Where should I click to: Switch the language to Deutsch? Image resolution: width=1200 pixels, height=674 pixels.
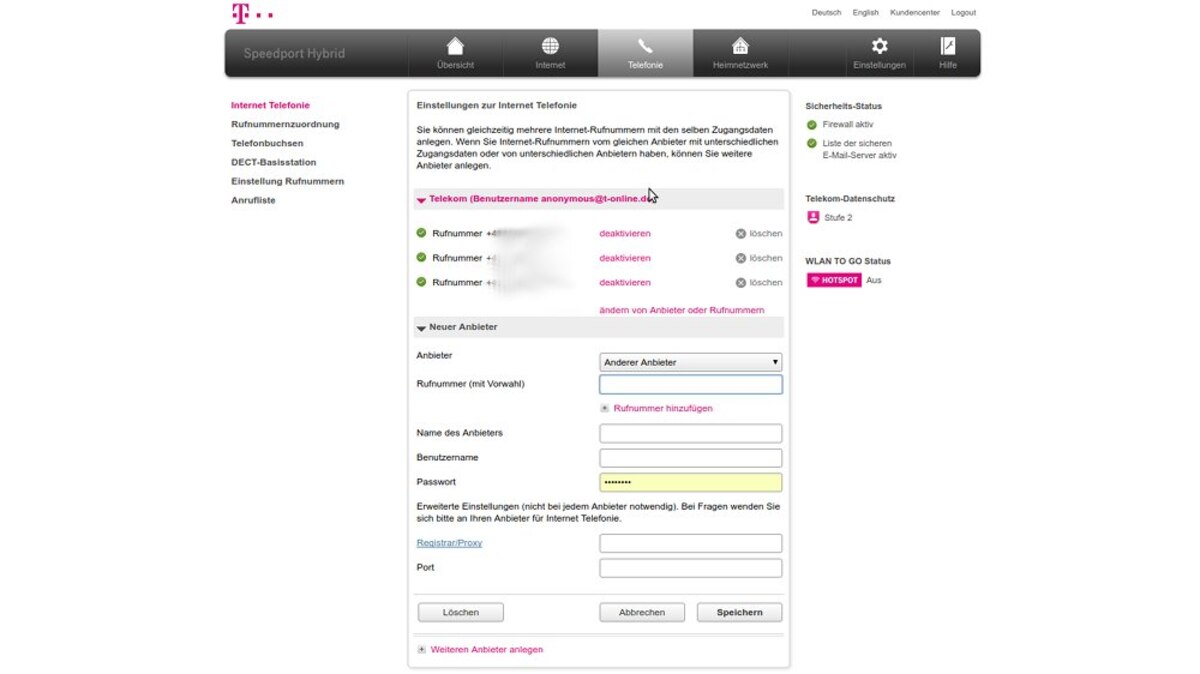826,13
